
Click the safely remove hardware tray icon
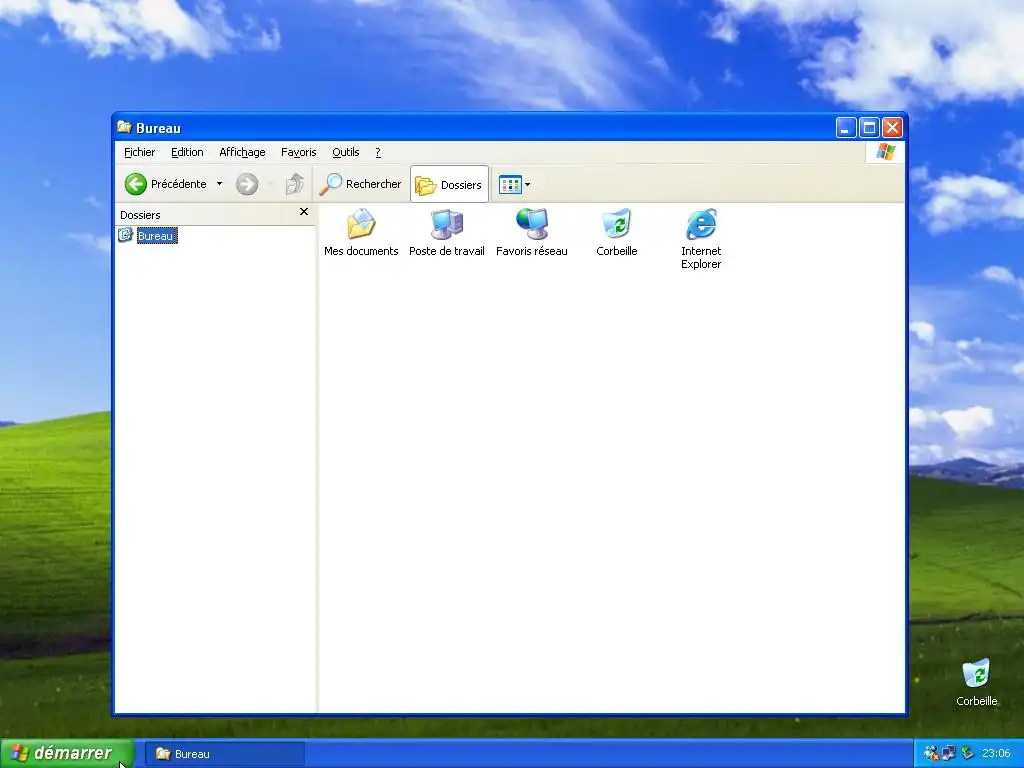click(967, 754)
